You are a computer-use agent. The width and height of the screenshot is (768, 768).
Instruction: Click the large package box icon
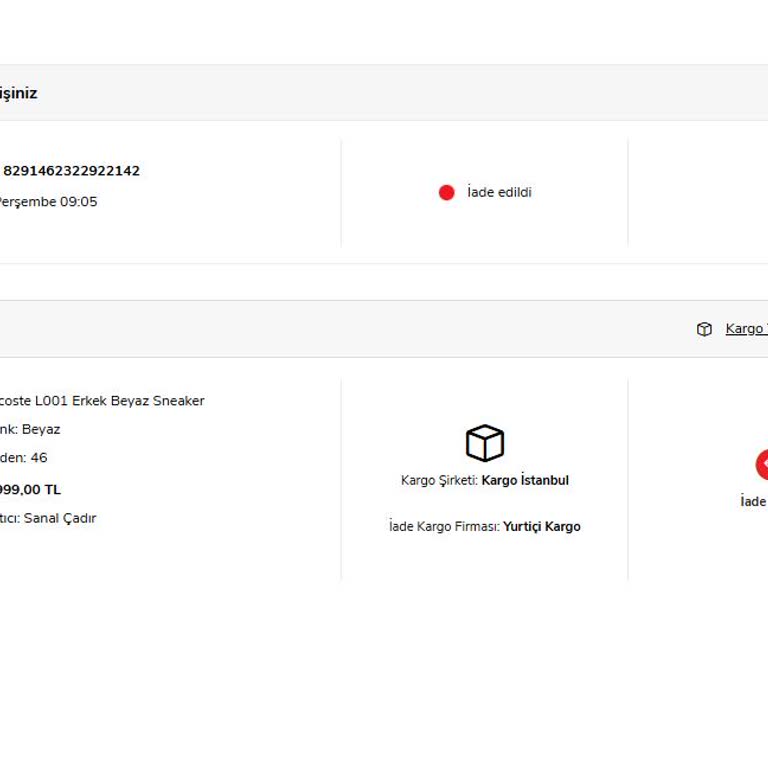point(485,443)
